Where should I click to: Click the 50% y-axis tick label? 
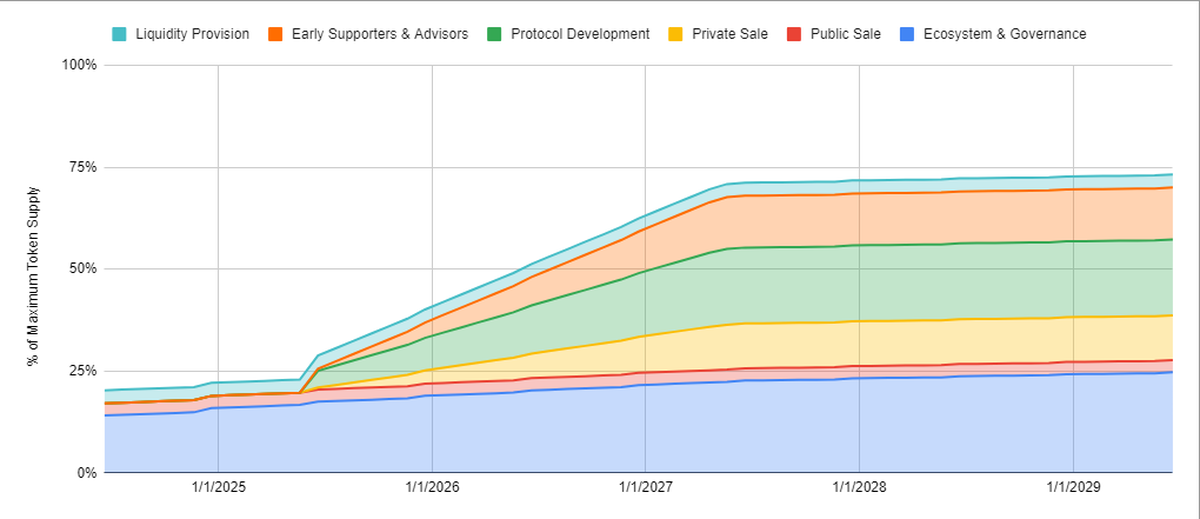[82, 269]
